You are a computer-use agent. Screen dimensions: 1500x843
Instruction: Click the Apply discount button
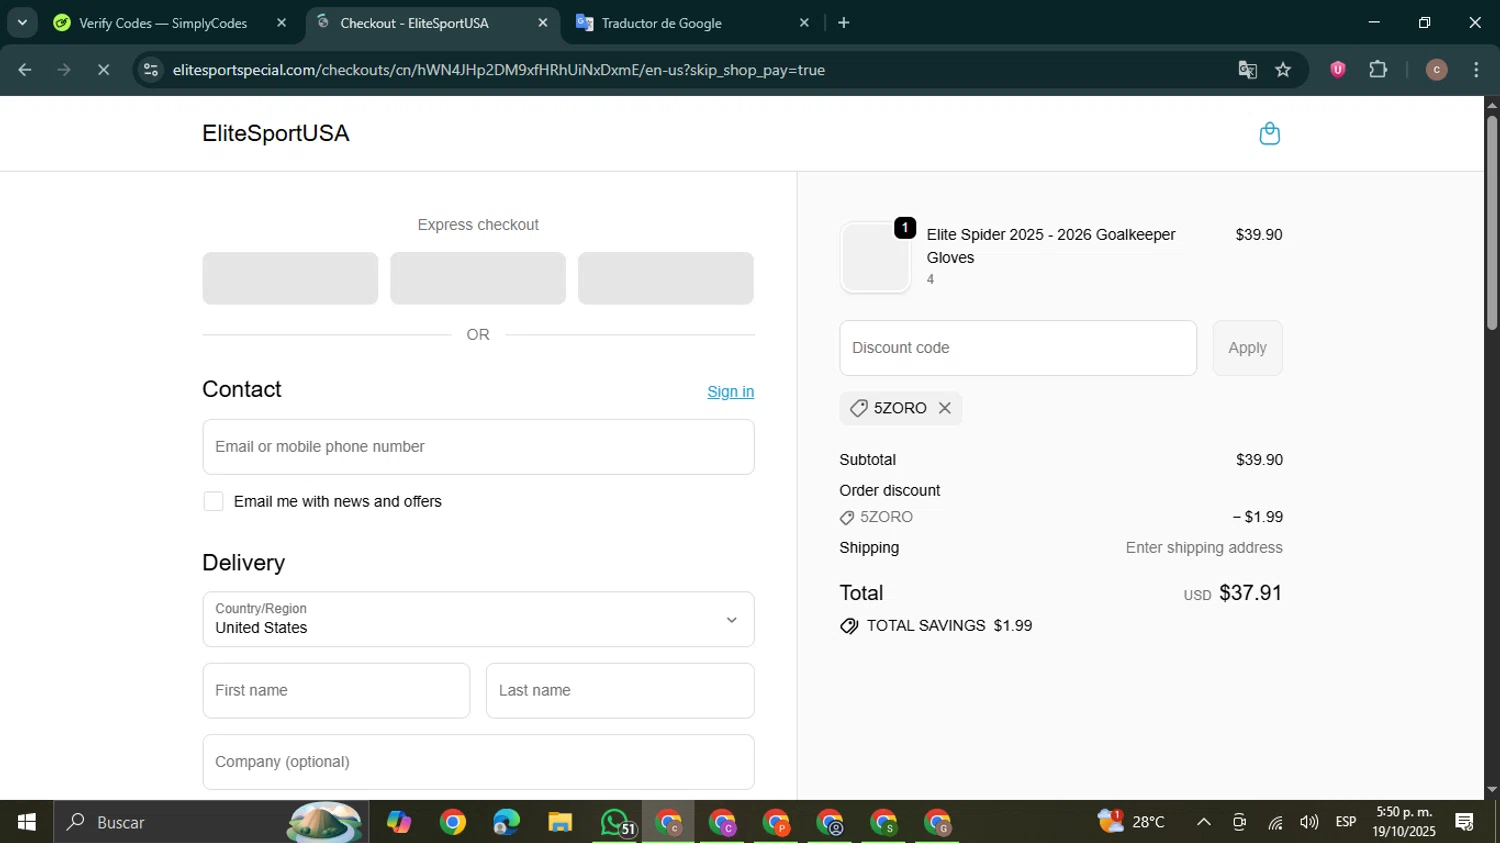1247,348
